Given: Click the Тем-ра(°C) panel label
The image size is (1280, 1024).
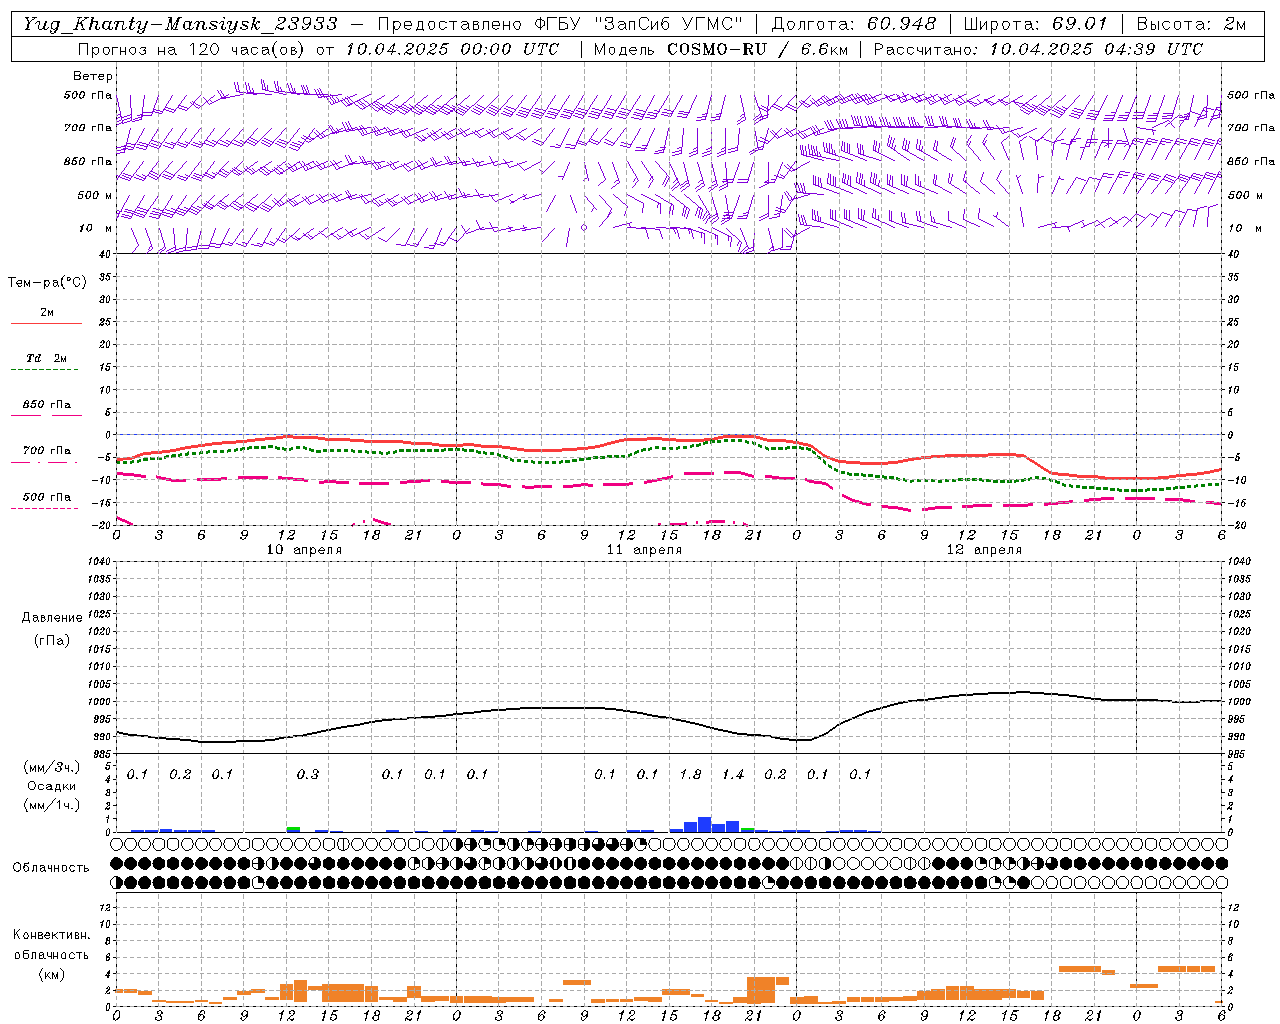Looking at the screenshot, I should 47,283.
